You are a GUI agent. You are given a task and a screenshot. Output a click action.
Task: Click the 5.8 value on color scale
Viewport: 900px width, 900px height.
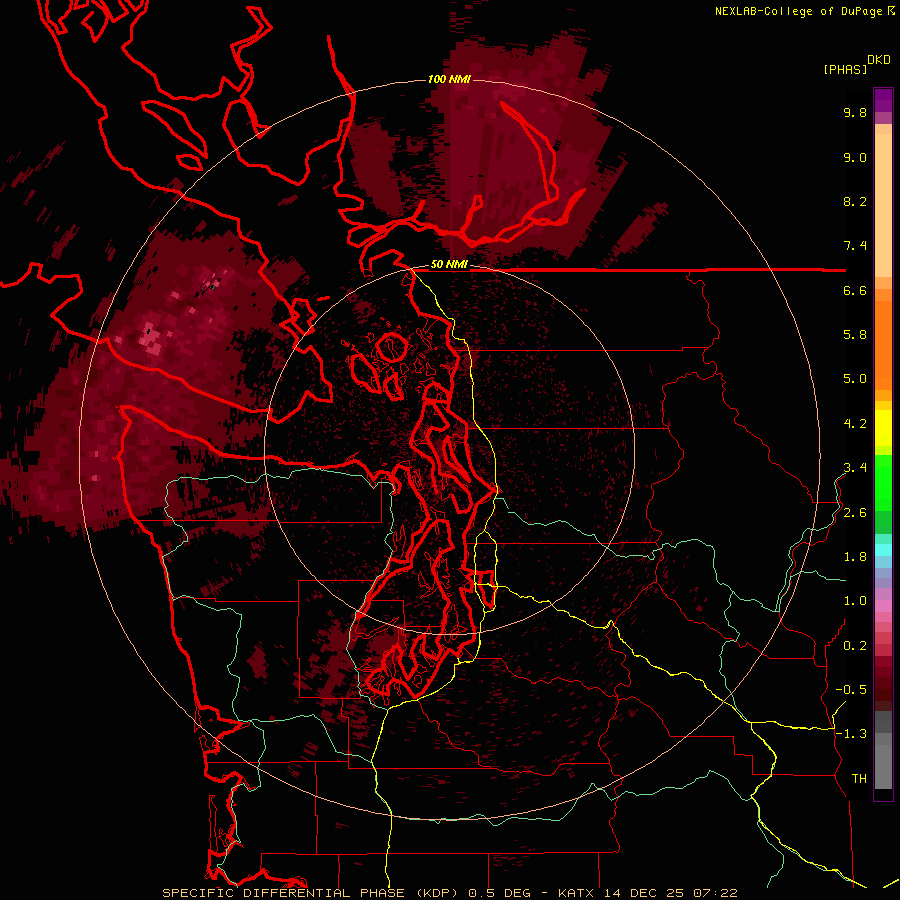coord(855,335)
